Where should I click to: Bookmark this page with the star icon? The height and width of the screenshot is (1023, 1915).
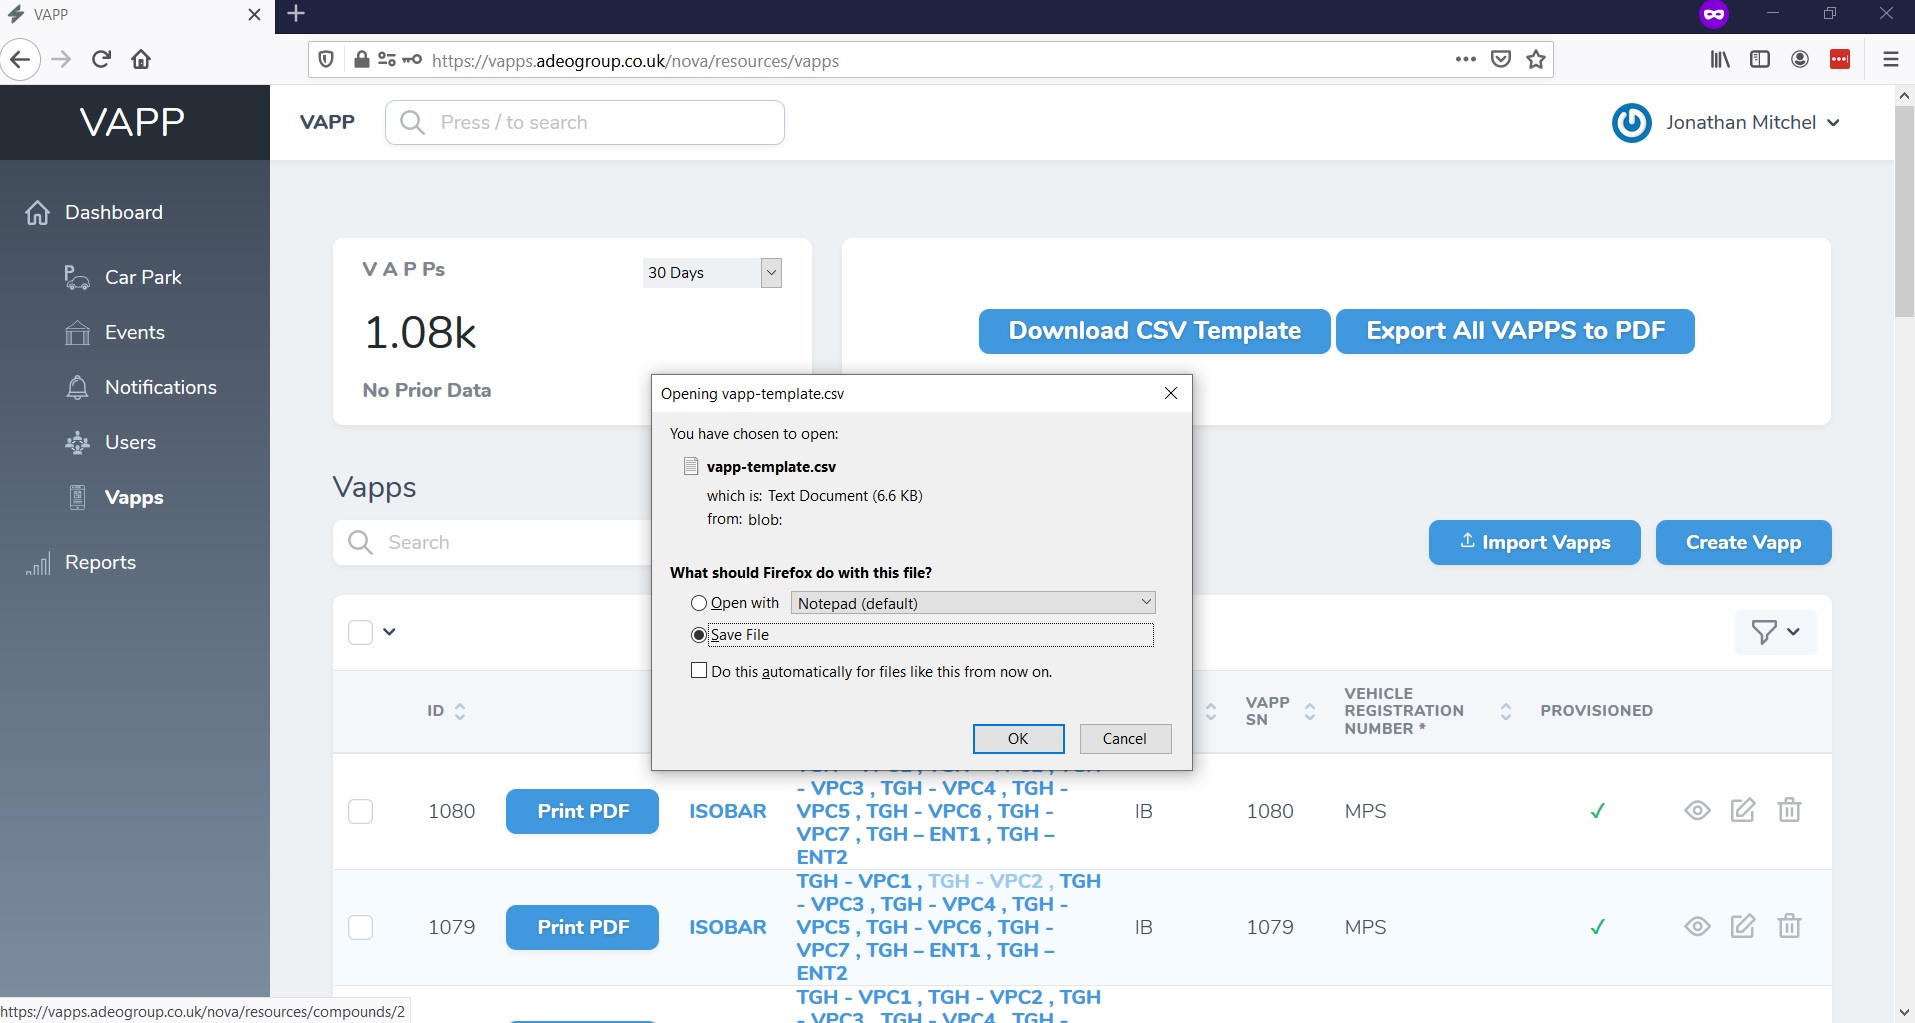[x=1536, y=59]
